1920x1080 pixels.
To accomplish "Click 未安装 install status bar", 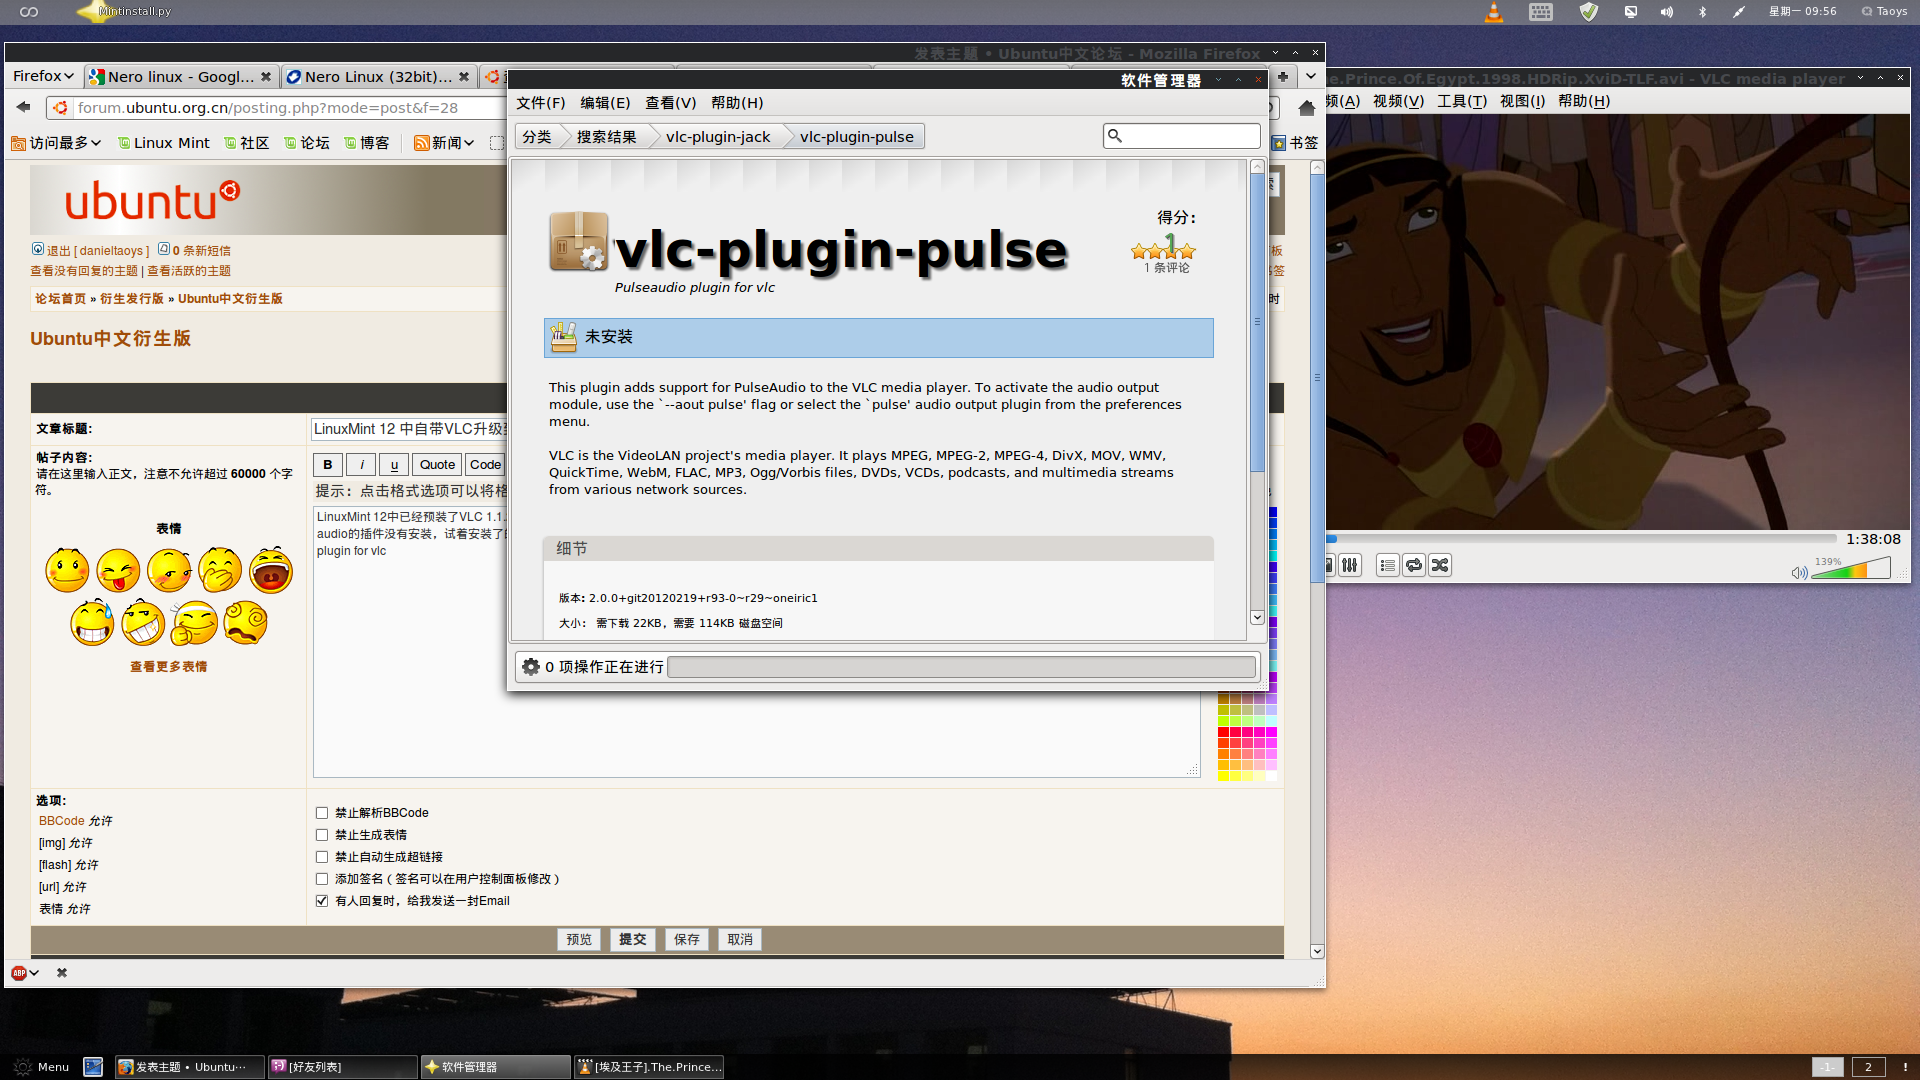I will pos(878,338).
